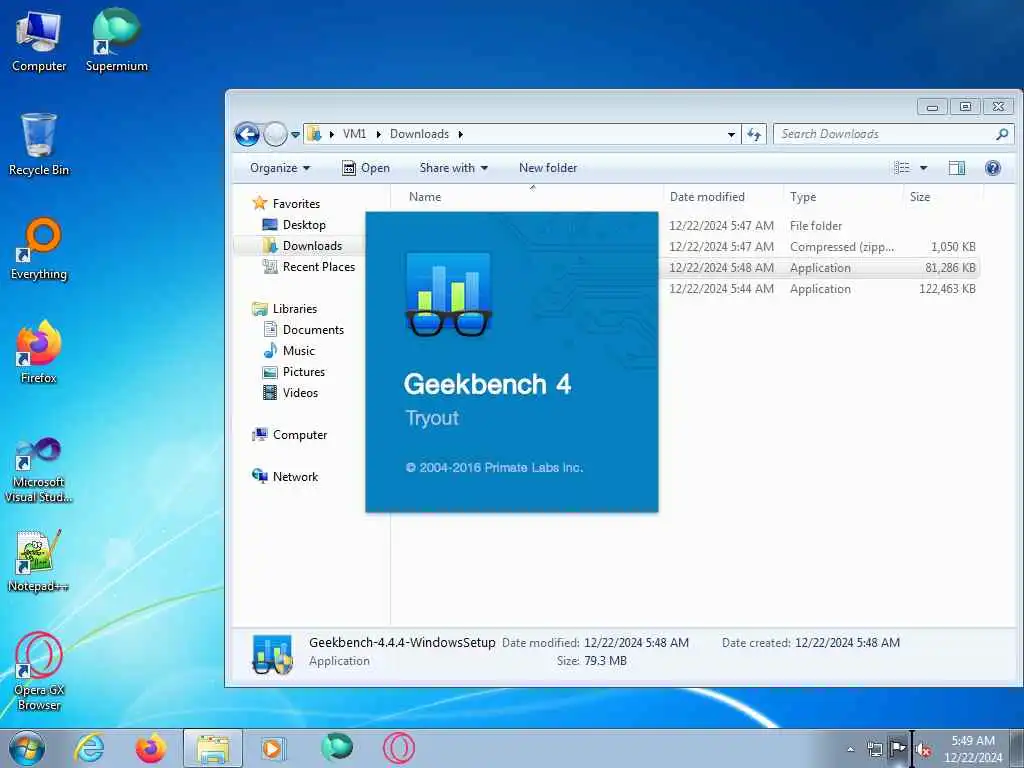1024x768 pixels.
Task: Open Recent Places in navigation pane
Action: click(308, 266)
